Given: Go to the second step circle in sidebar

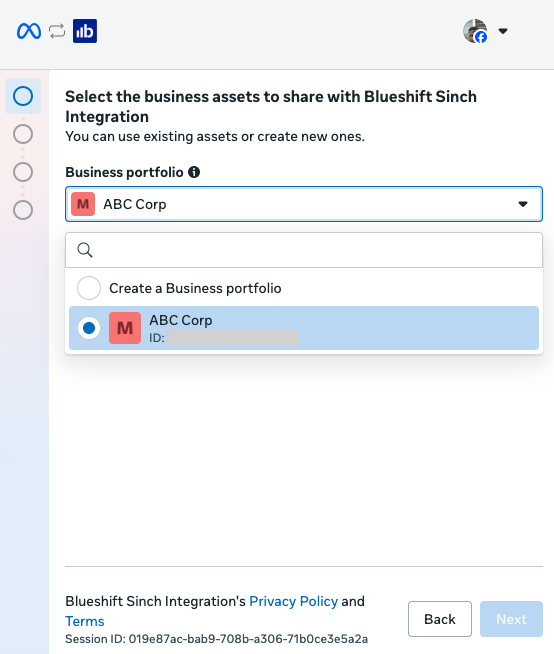Looking at the screenshot, I should point(23,134).
